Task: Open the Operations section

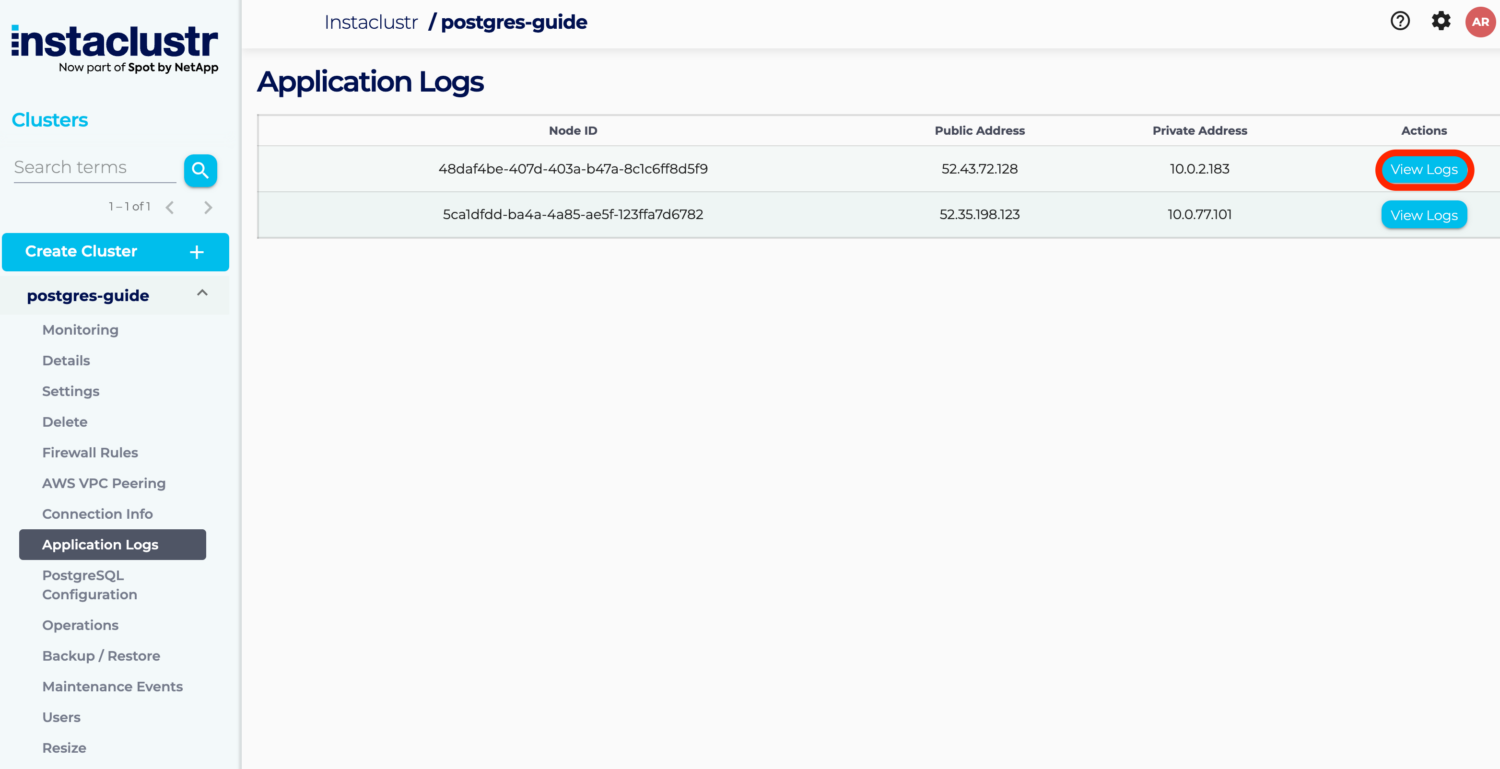Action: tap(80, 625)
